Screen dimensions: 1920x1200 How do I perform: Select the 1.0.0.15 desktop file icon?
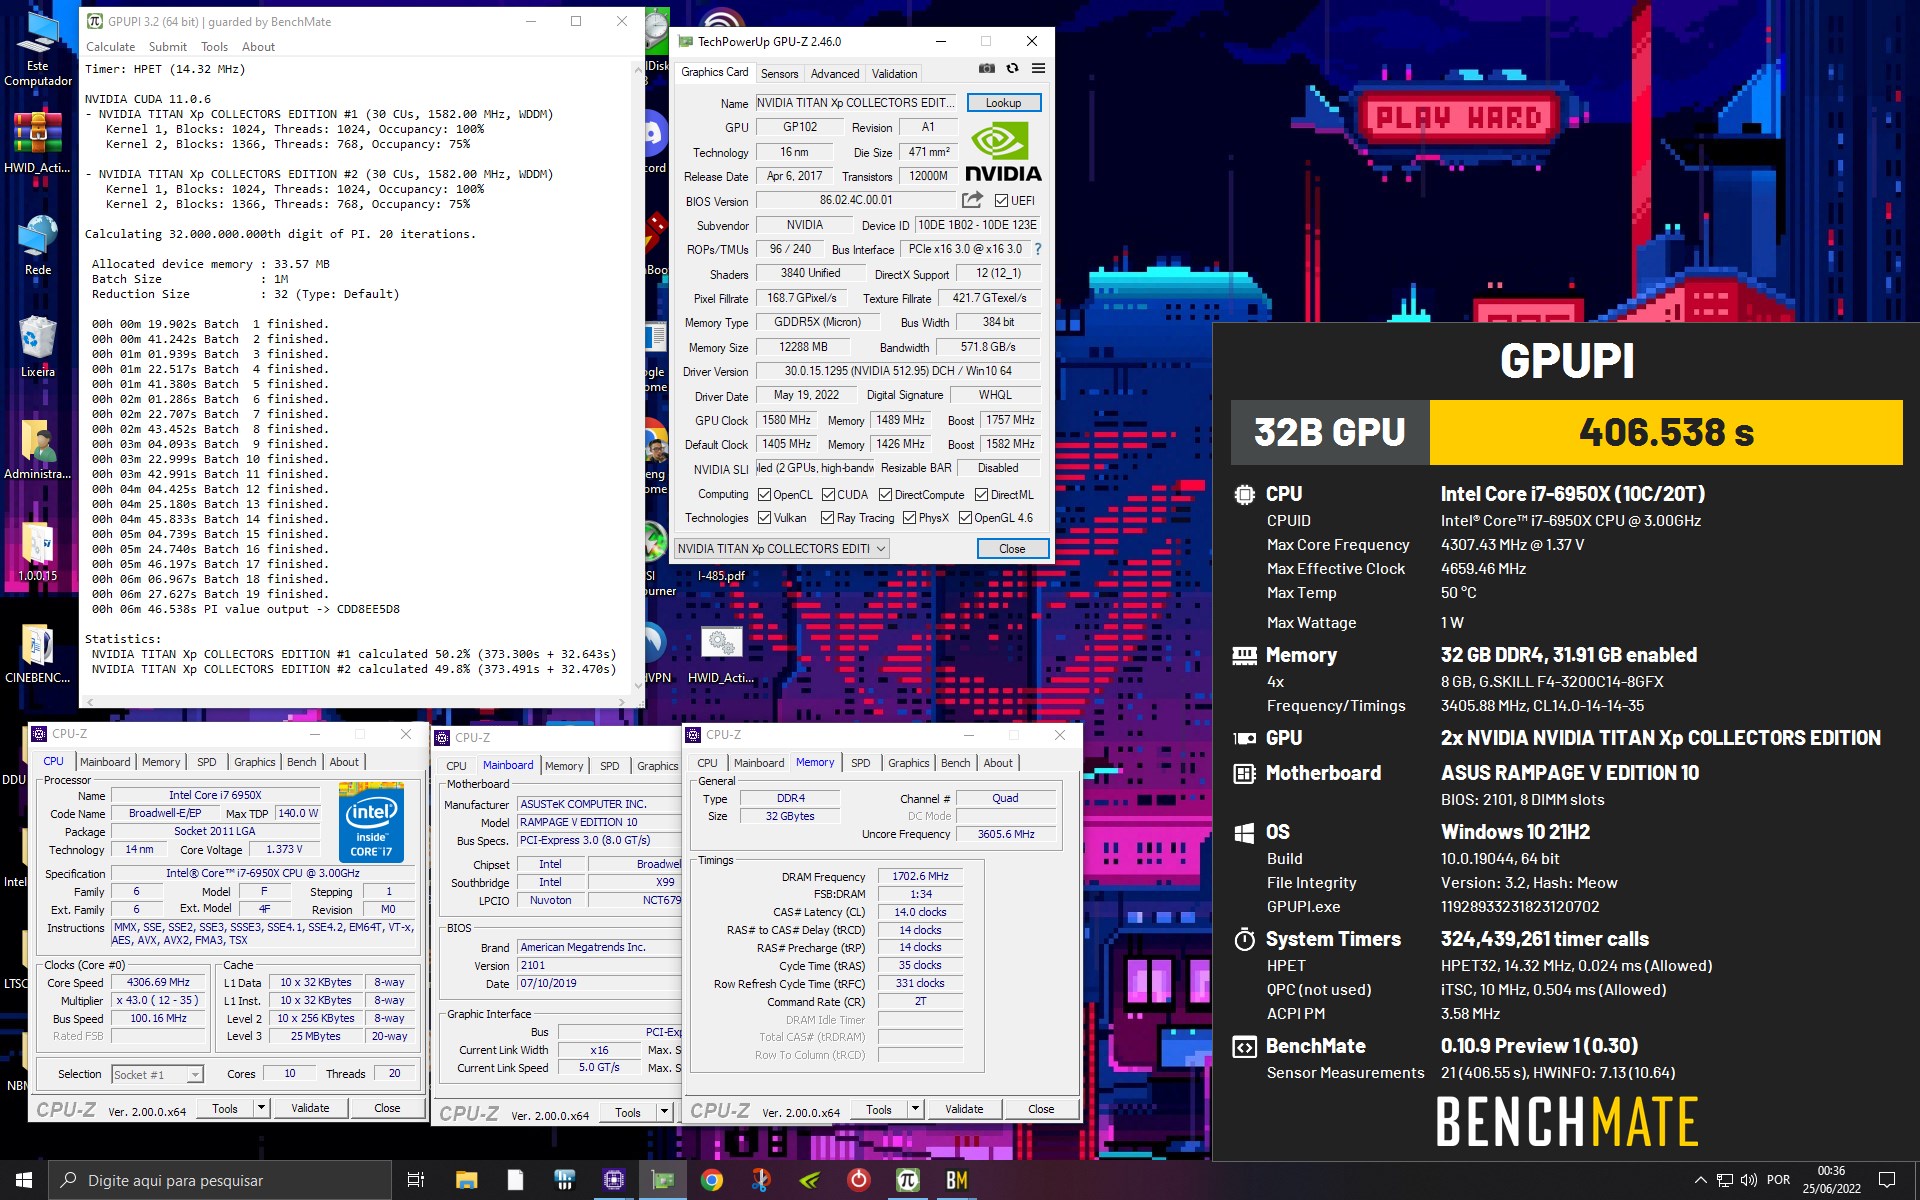[38, 551]
